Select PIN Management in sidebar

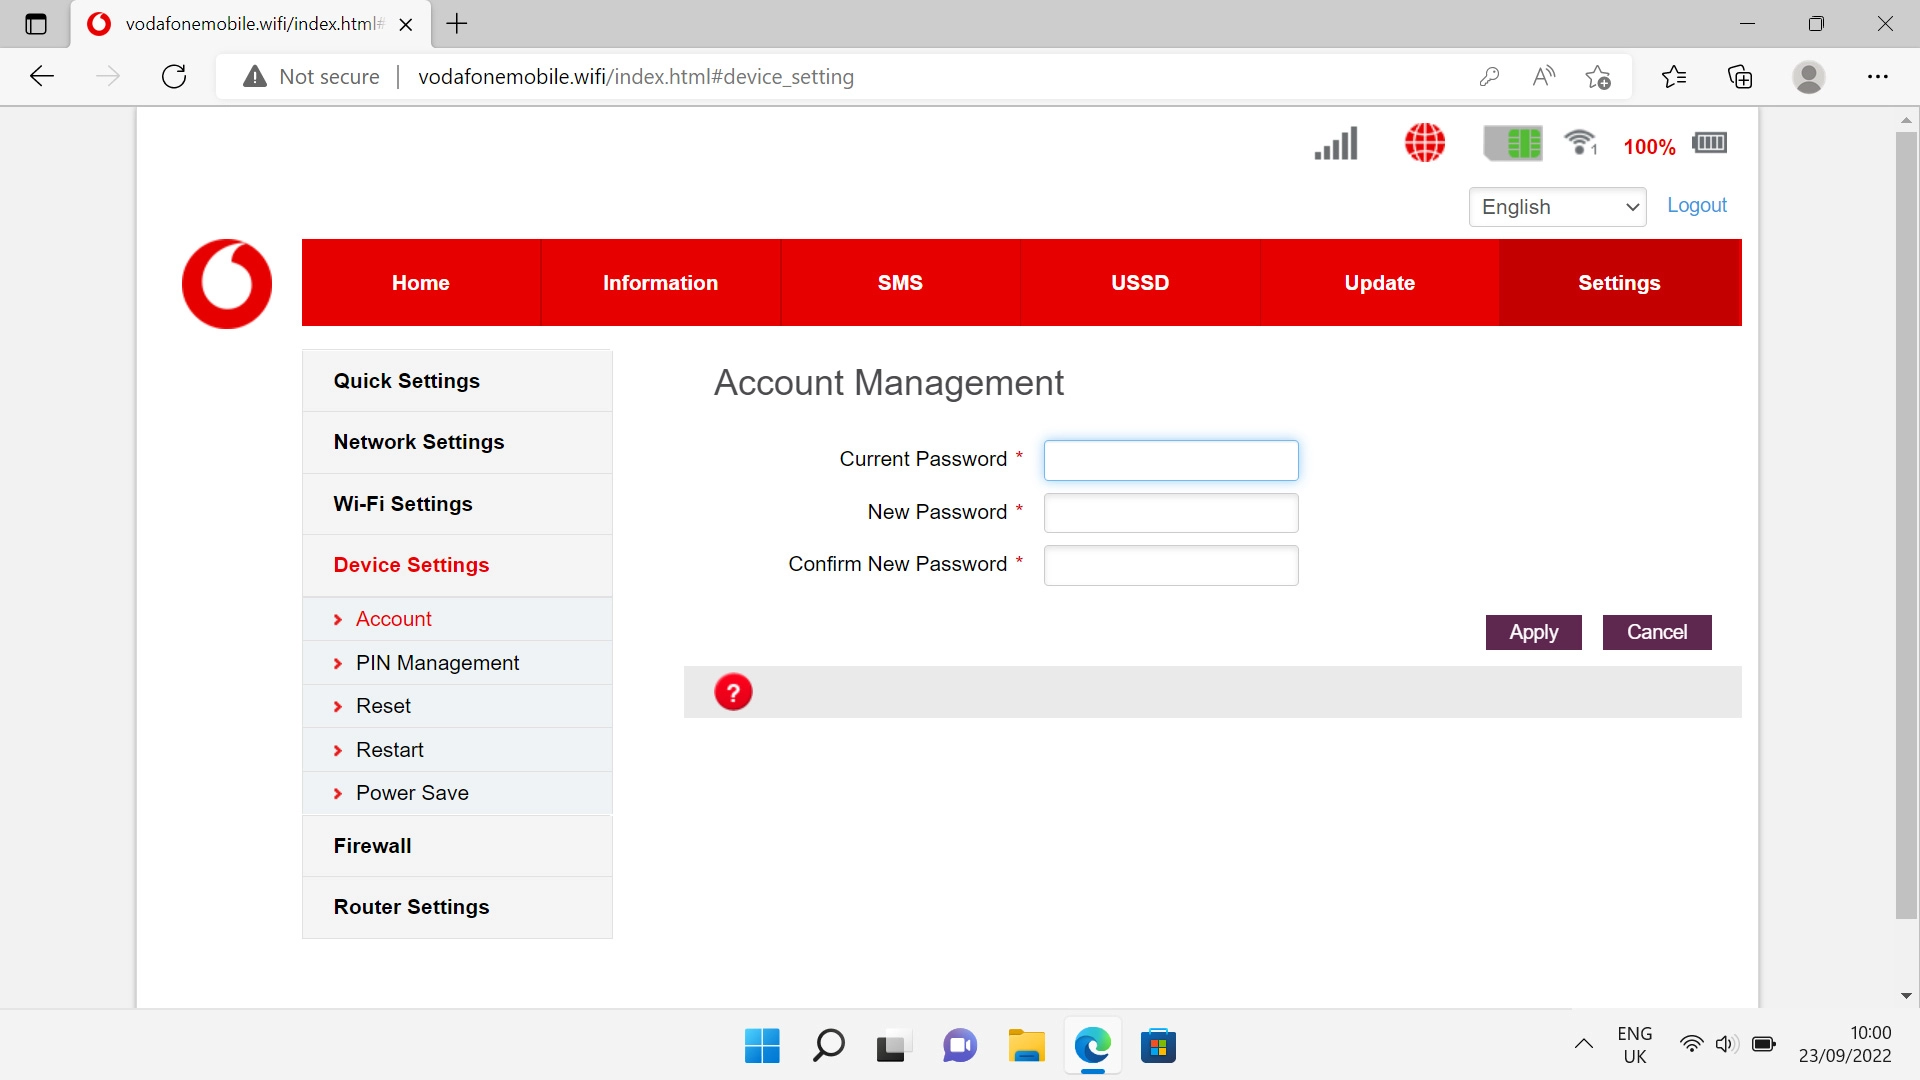tap(437, 663)
